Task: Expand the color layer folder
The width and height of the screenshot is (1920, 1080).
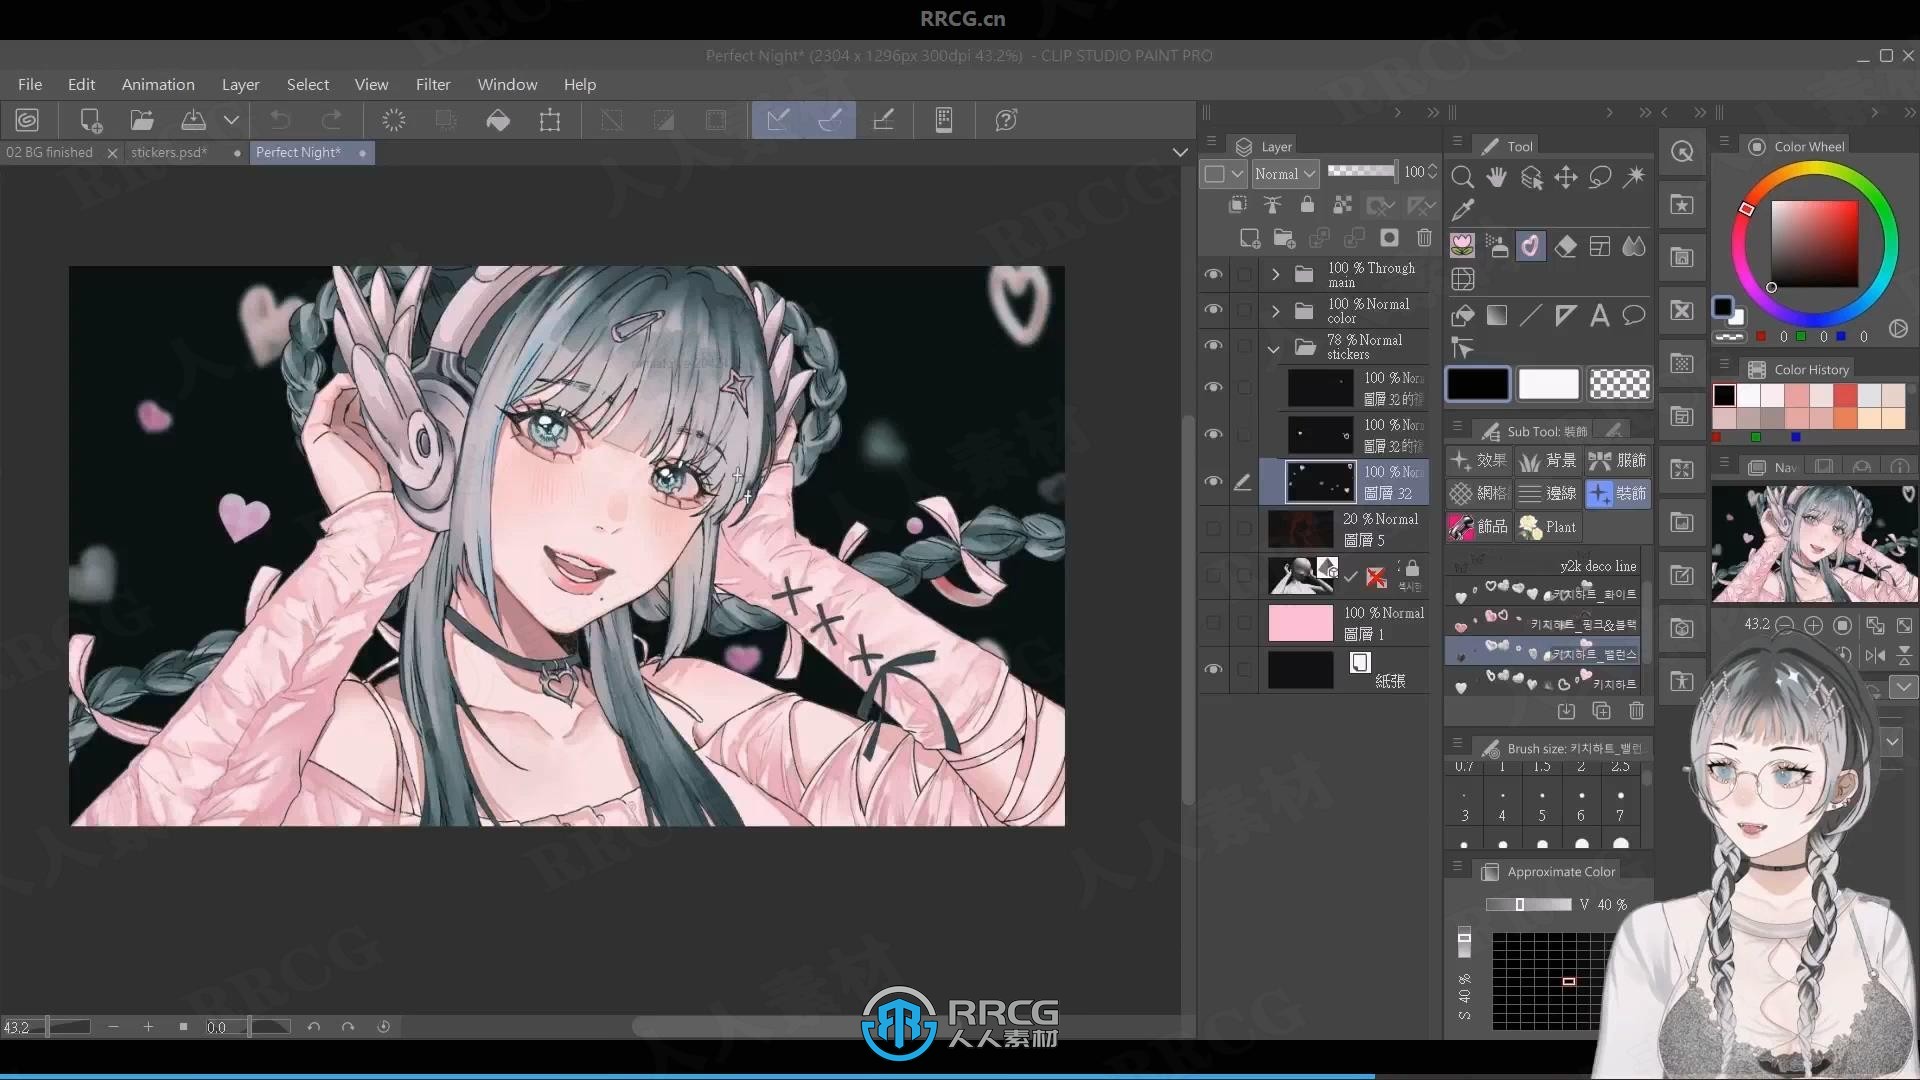Action: click(x=1275, y=311)
